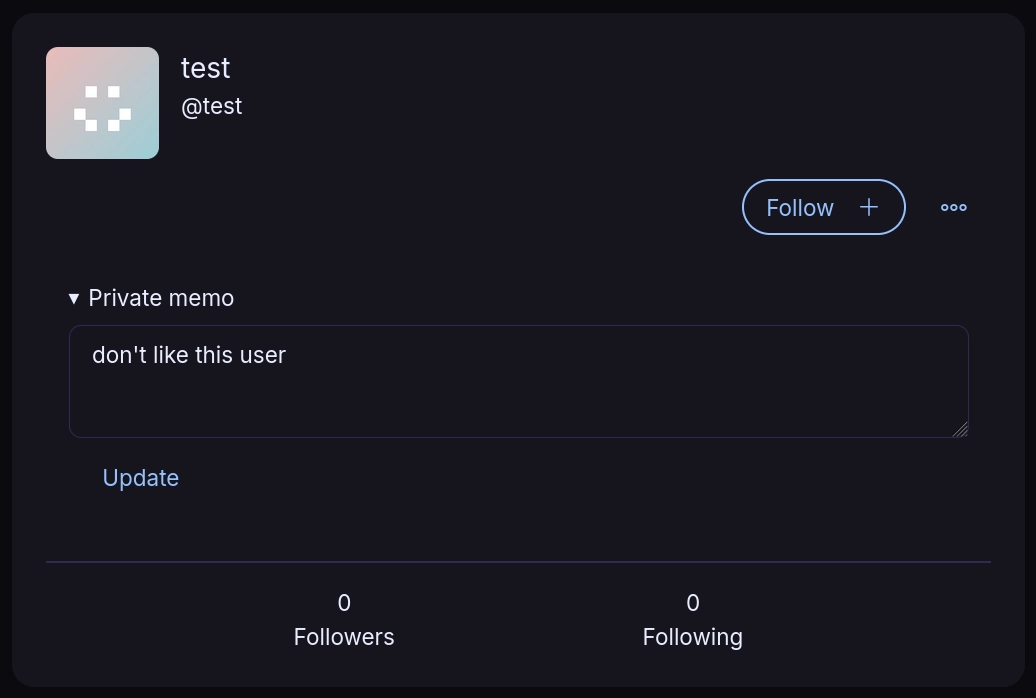The image size is (1036, 698).
Task: Click the test user's avatar image
Action: [x=102, y=102]
